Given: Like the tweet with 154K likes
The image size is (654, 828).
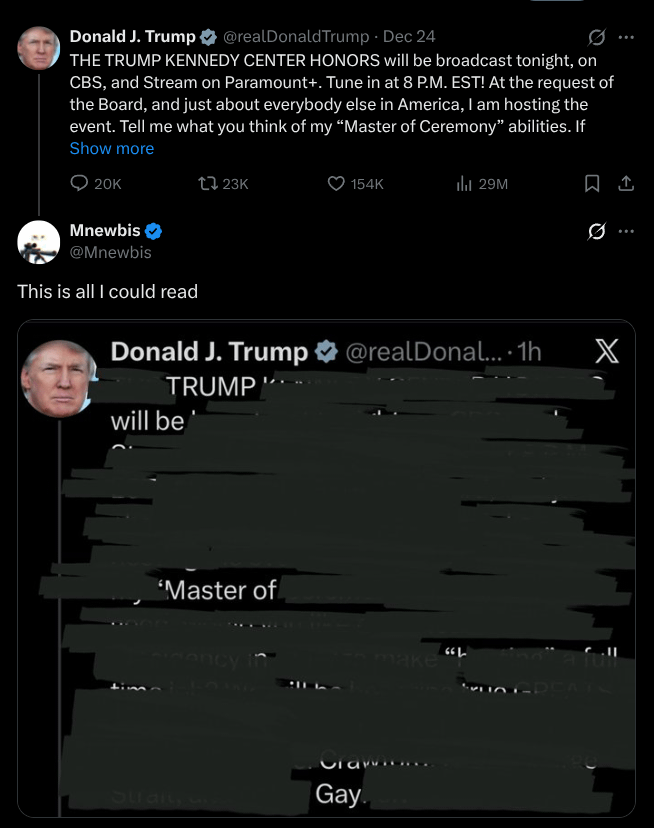Looking at the screenshot, I should click(337, 183).
